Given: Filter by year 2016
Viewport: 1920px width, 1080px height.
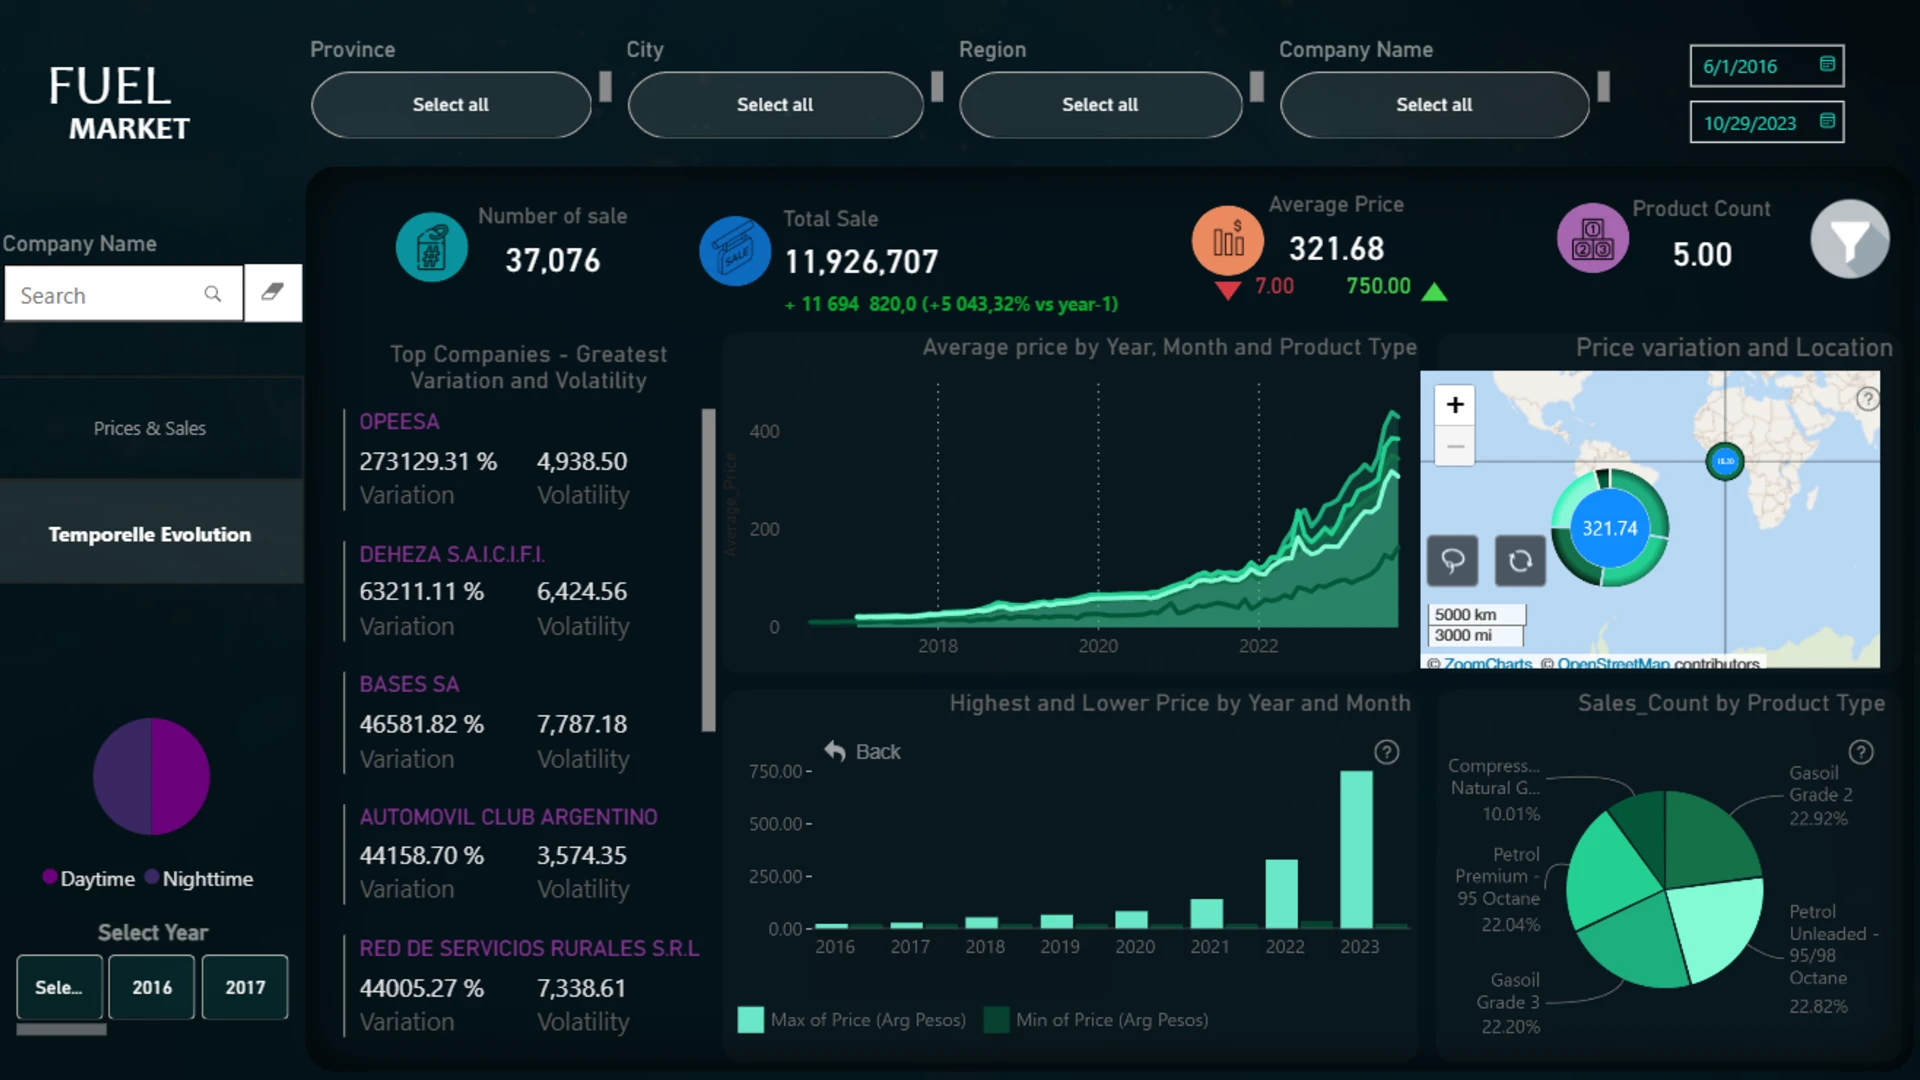Looking at the screenshot, I should pos(152,987).
